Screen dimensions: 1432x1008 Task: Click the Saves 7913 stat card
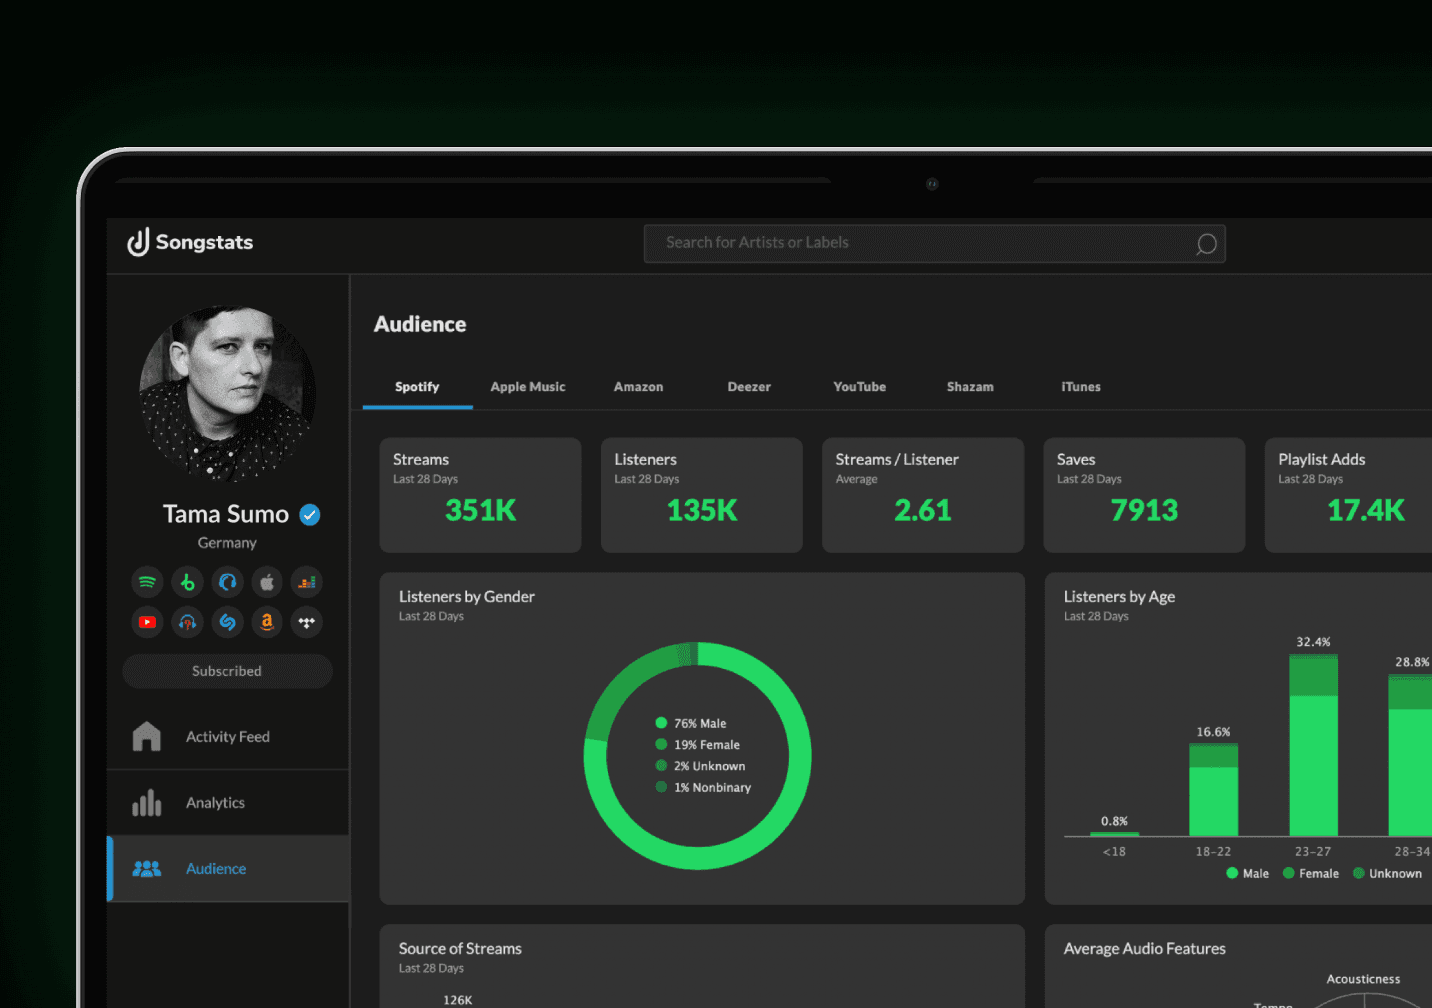click(1144, 495)
